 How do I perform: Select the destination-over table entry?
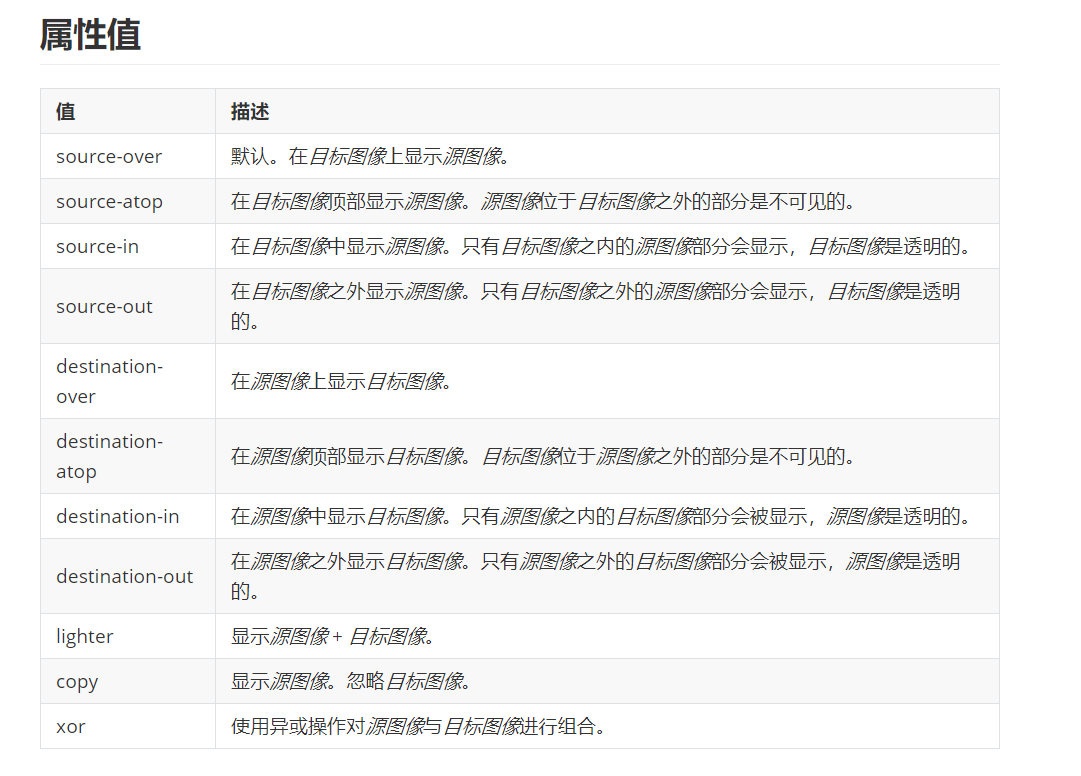click(110, 381)
